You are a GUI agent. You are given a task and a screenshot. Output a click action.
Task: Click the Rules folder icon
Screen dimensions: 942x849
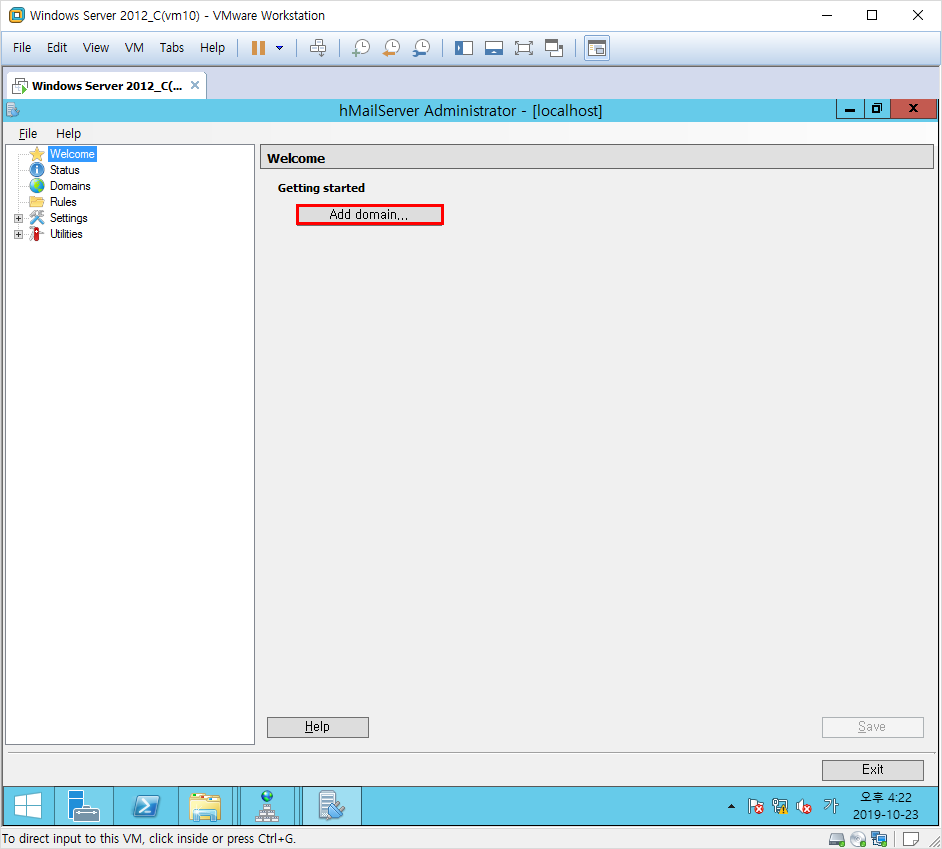37,202
